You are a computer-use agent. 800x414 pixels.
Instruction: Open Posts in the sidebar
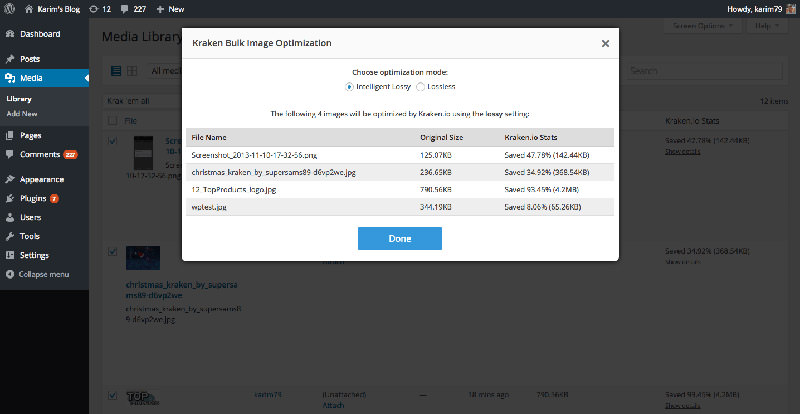pos(30,59)
